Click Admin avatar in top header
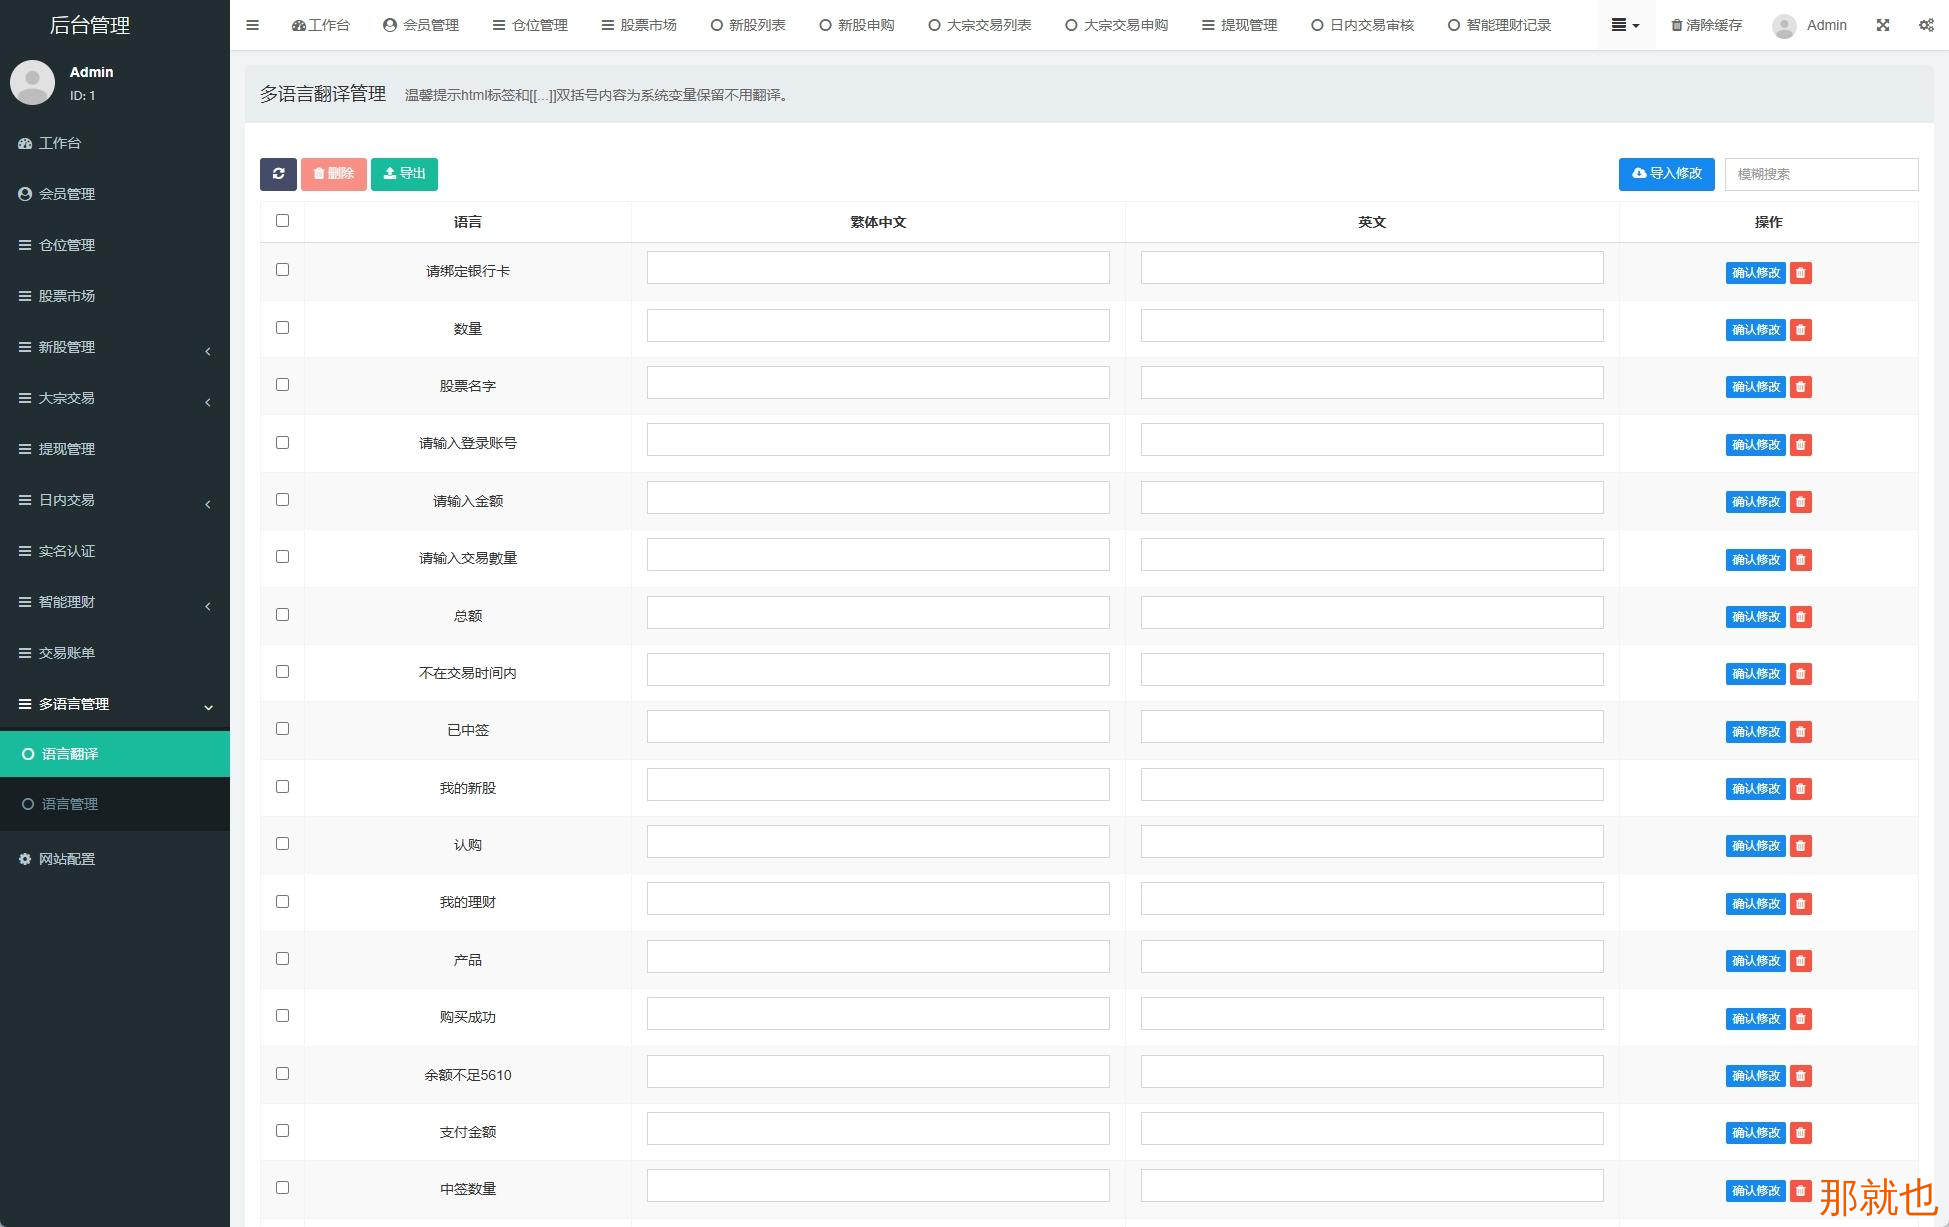The image size is (1949, 1227). point(1784,26)
